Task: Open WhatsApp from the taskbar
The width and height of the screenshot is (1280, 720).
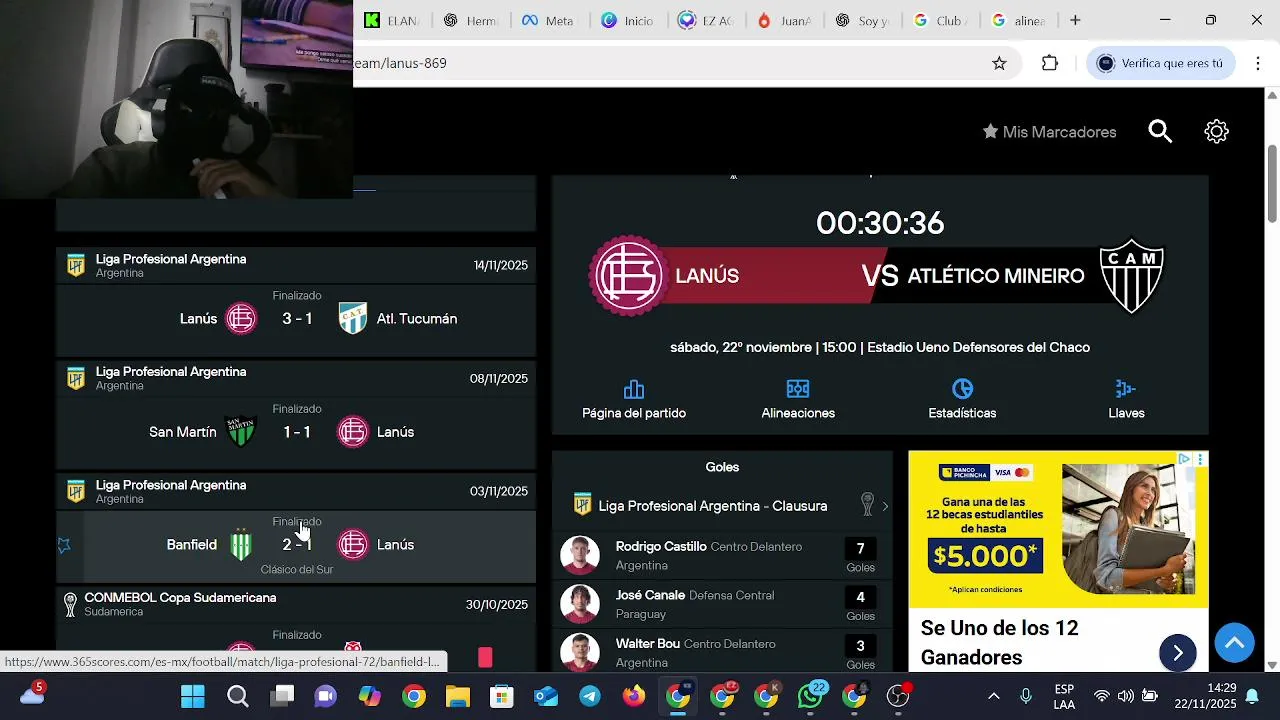Action: click(x=810, y=696)
